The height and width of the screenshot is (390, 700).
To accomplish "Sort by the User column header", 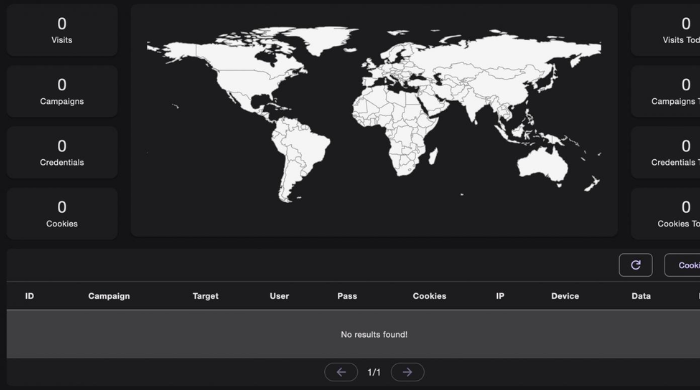I will [x=279, y=296].
